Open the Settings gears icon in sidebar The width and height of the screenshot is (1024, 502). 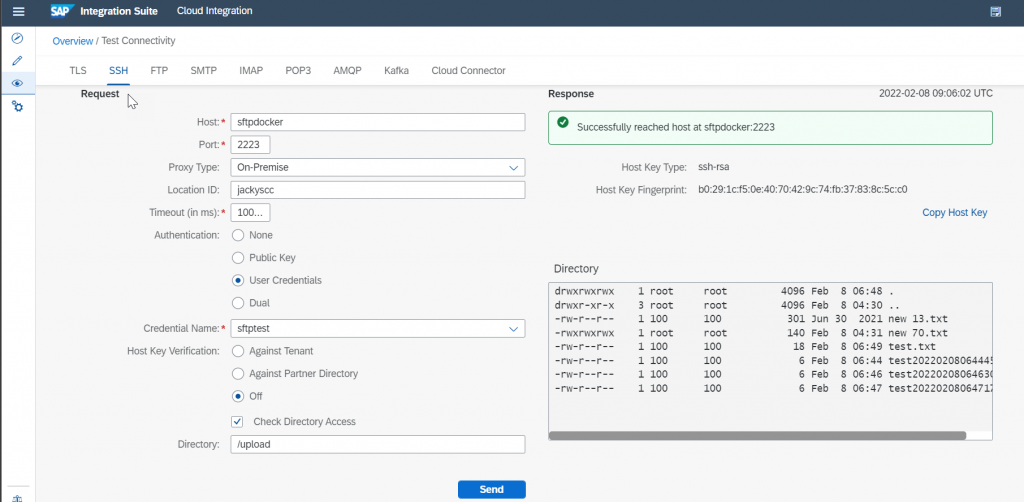pyautogui.click(x=18, y=106)
